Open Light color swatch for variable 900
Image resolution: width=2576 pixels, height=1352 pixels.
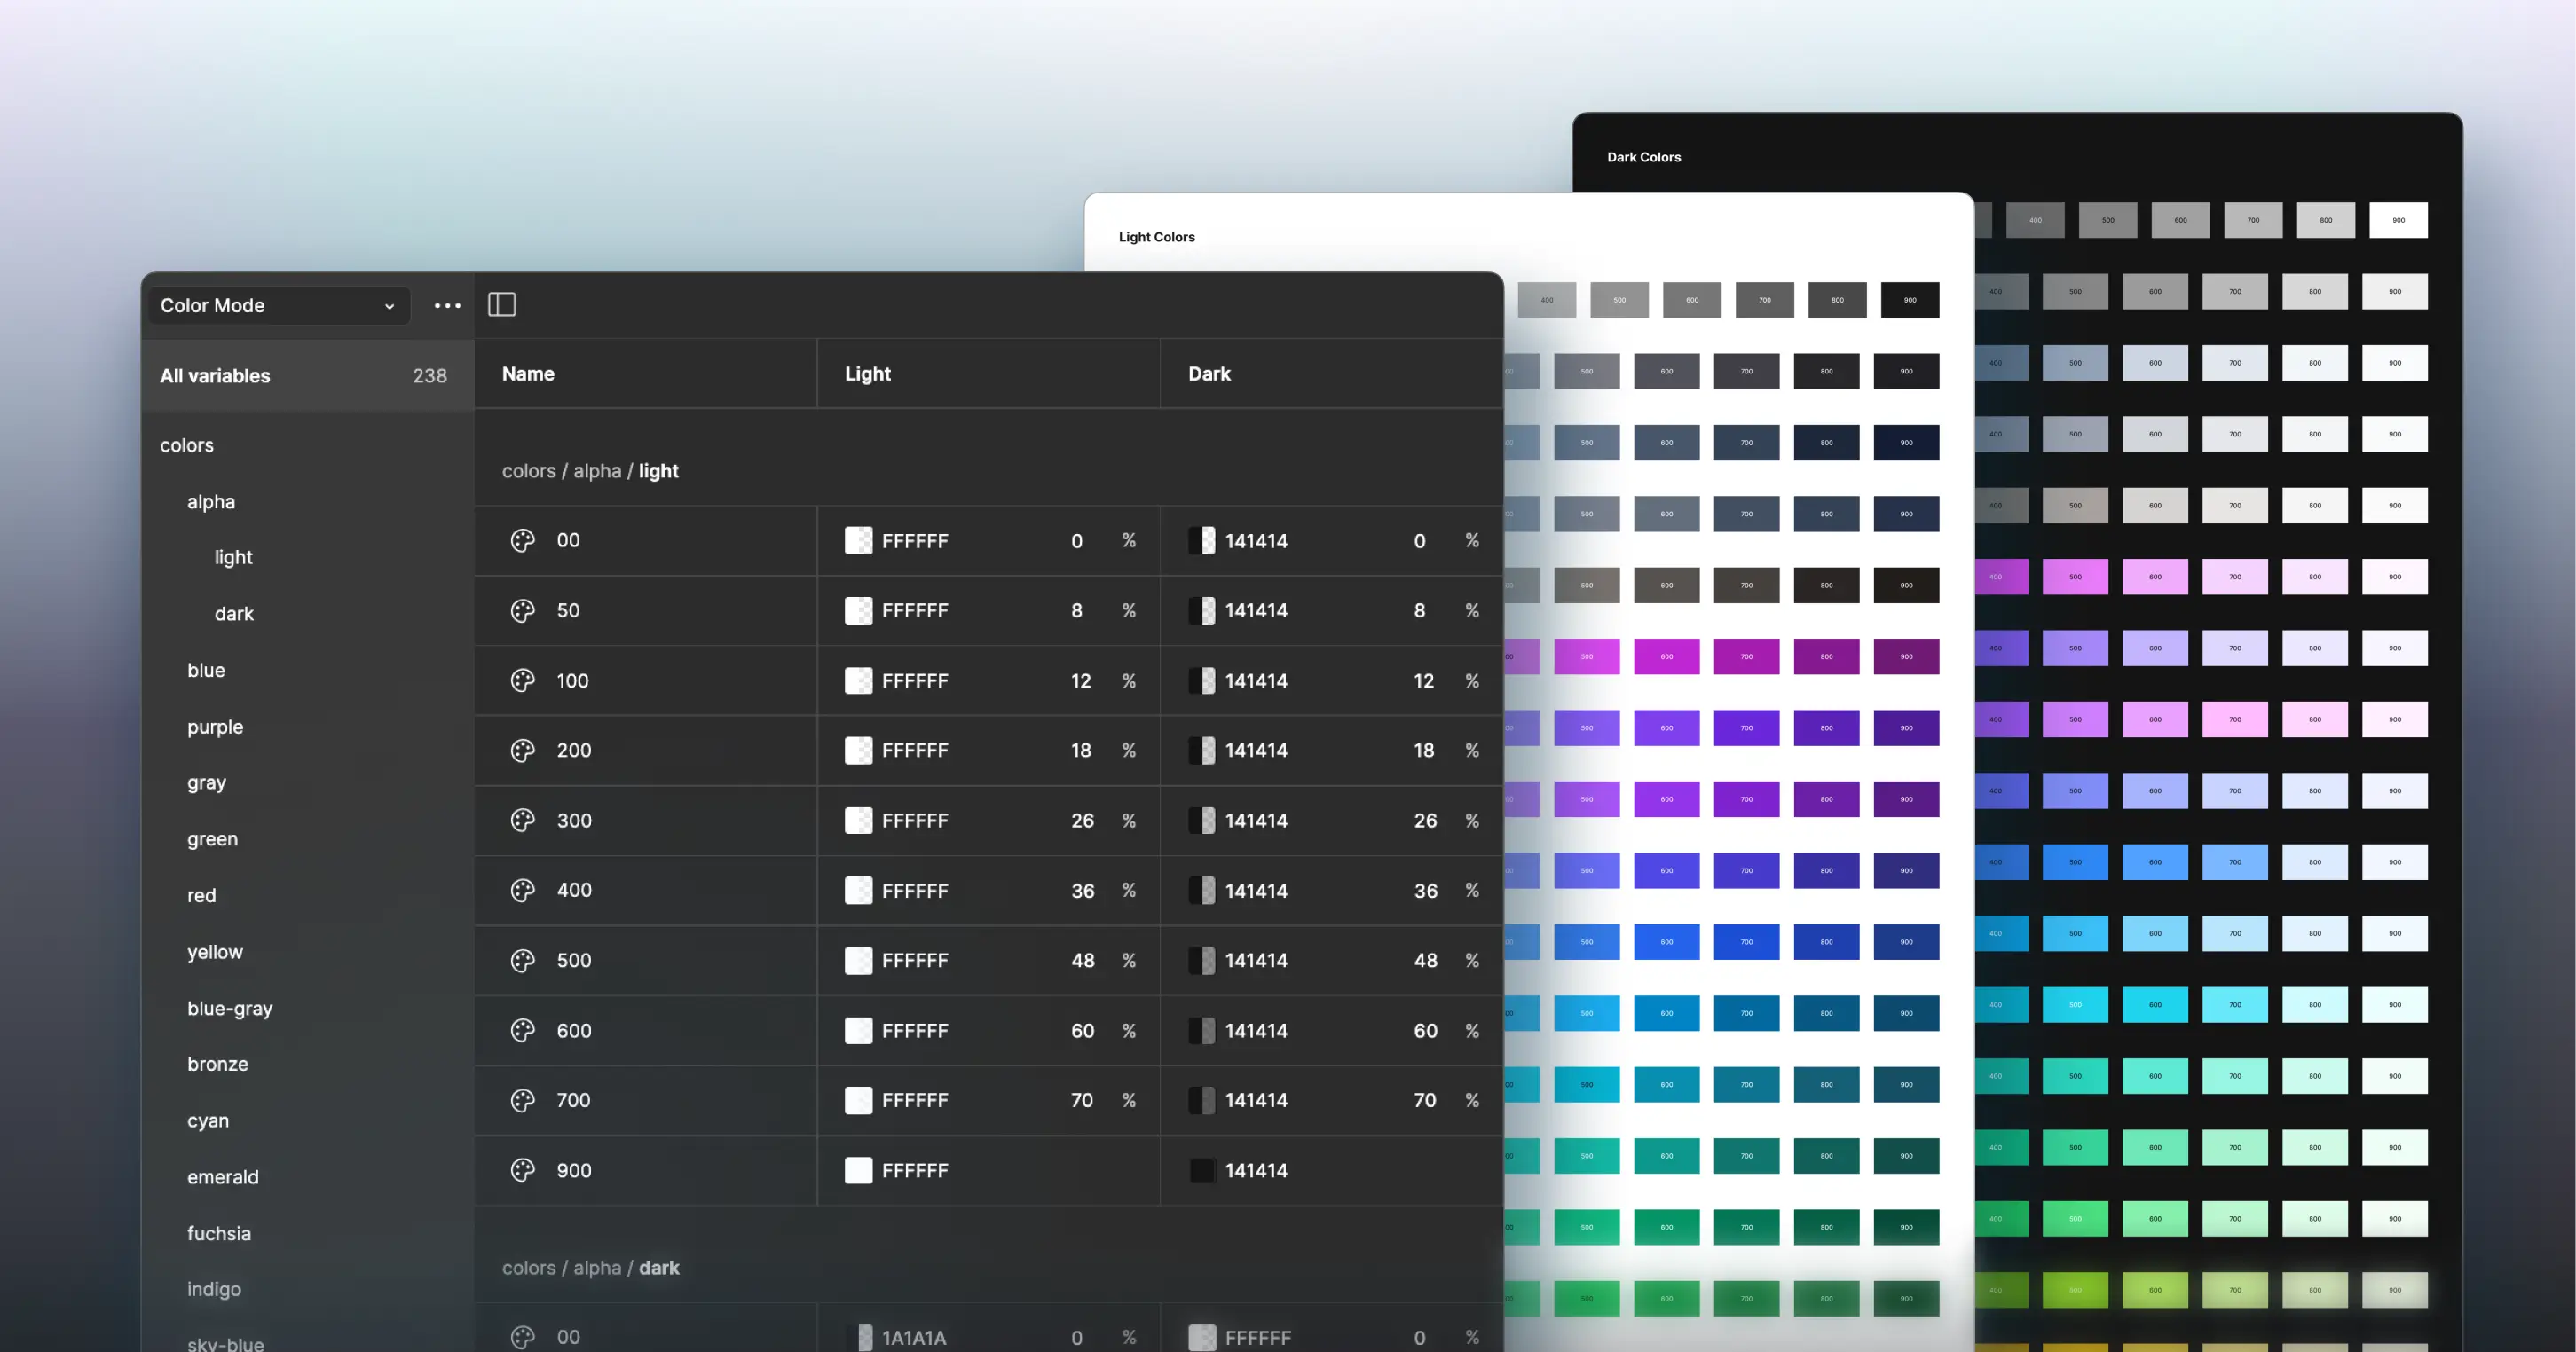tap(858, 1170)
